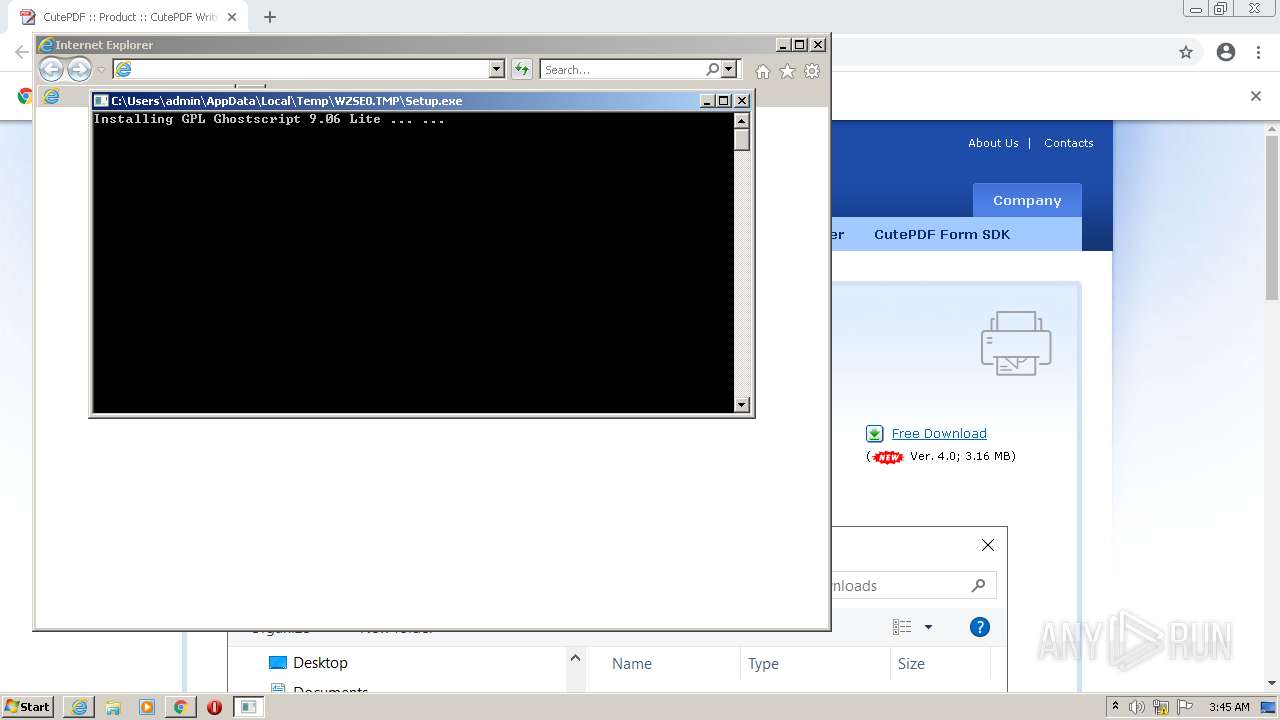Viewport: 1280px width, 720px height.
Task: Click the IE address bar field
Action: [x=310, y=69]
